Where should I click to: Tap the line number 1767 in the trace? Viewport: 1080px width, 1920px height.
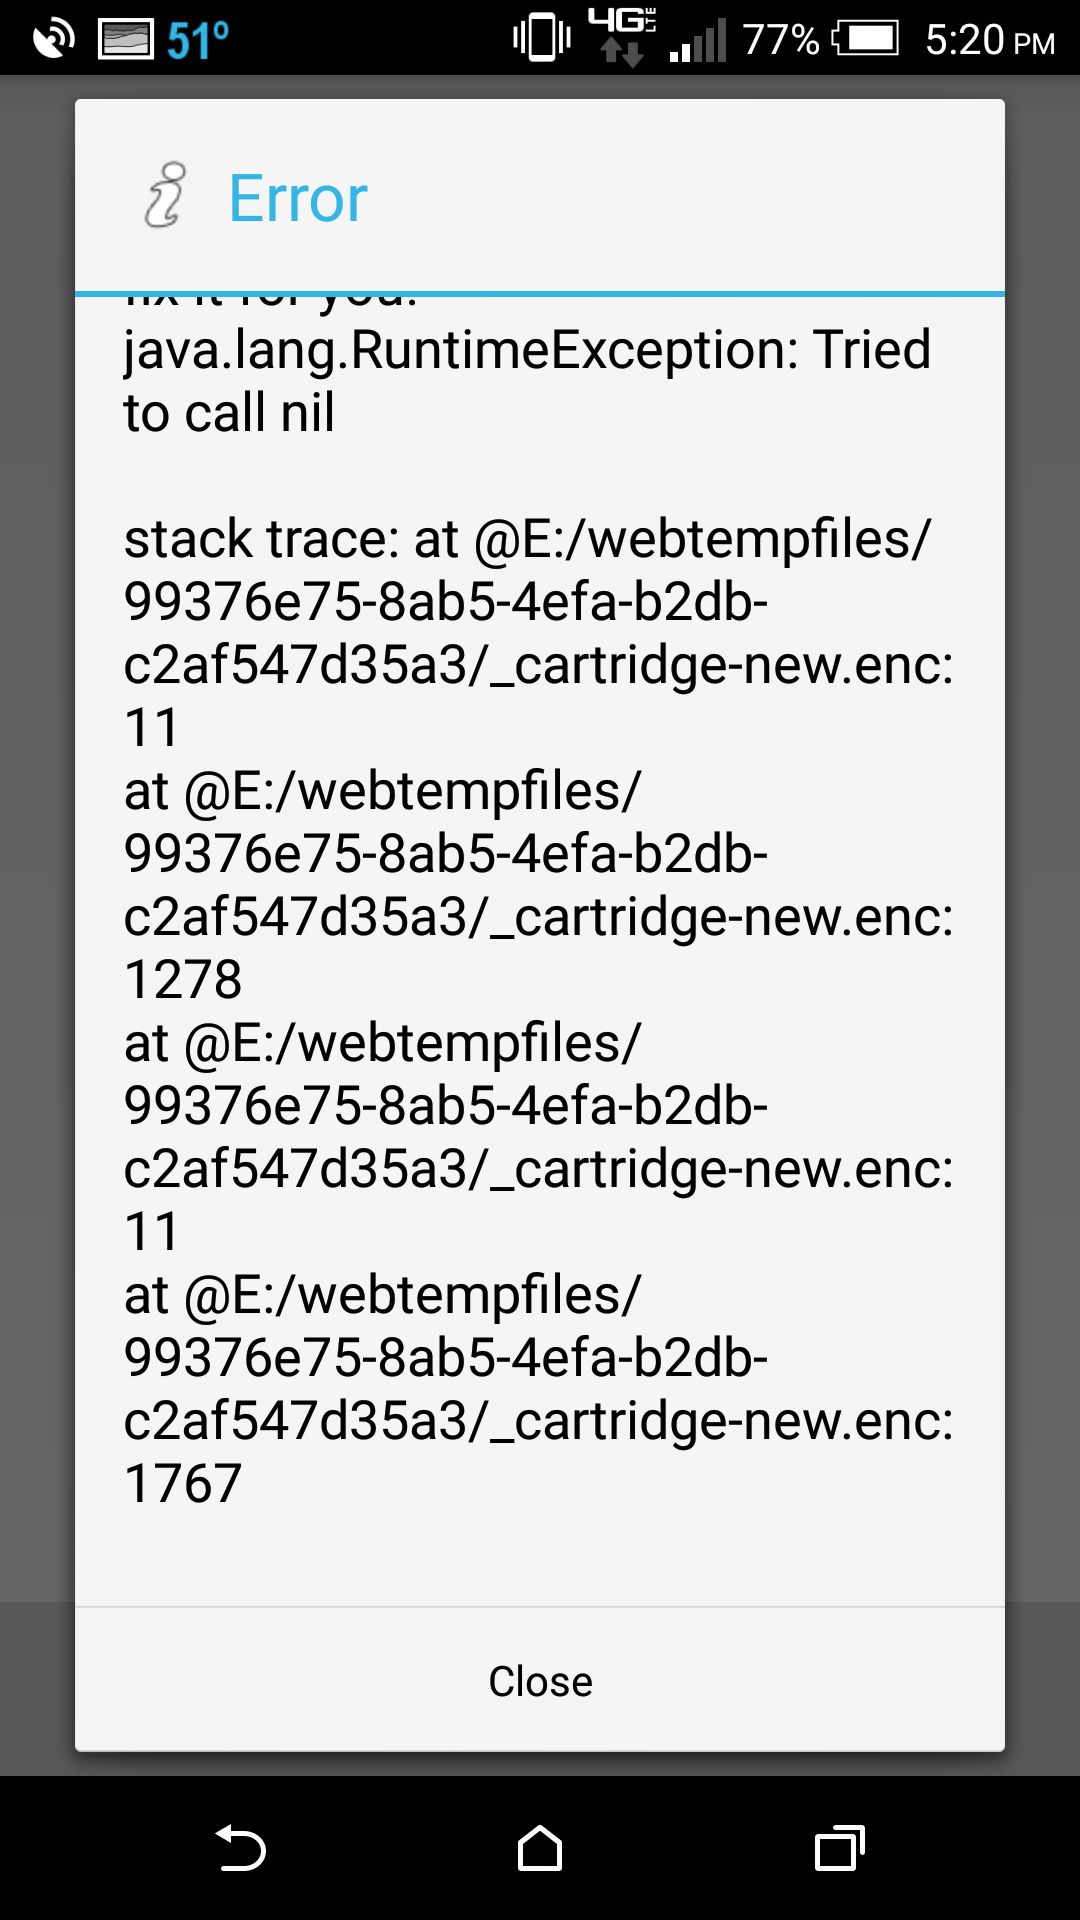click(x=183, y=1483)
